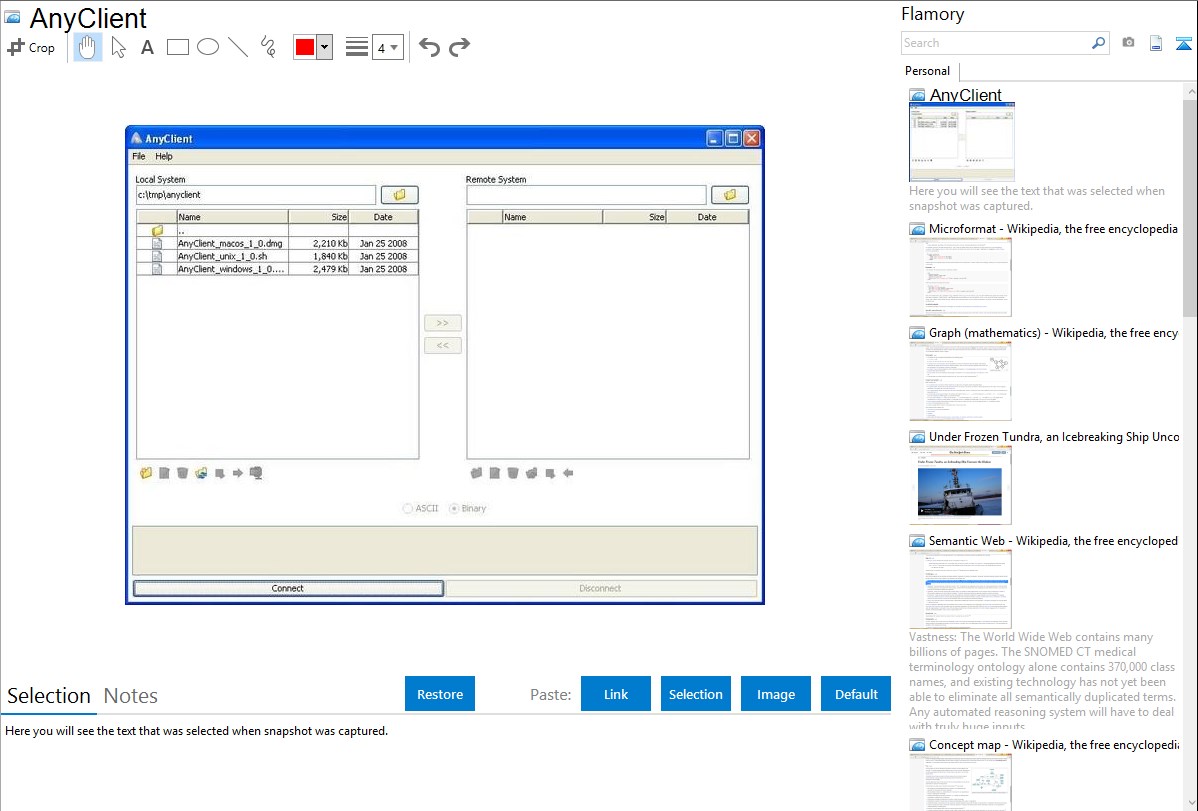Viewport: 1198px width, 811px height.
Task: Select the Crop tool
Action: pos(31,47)
